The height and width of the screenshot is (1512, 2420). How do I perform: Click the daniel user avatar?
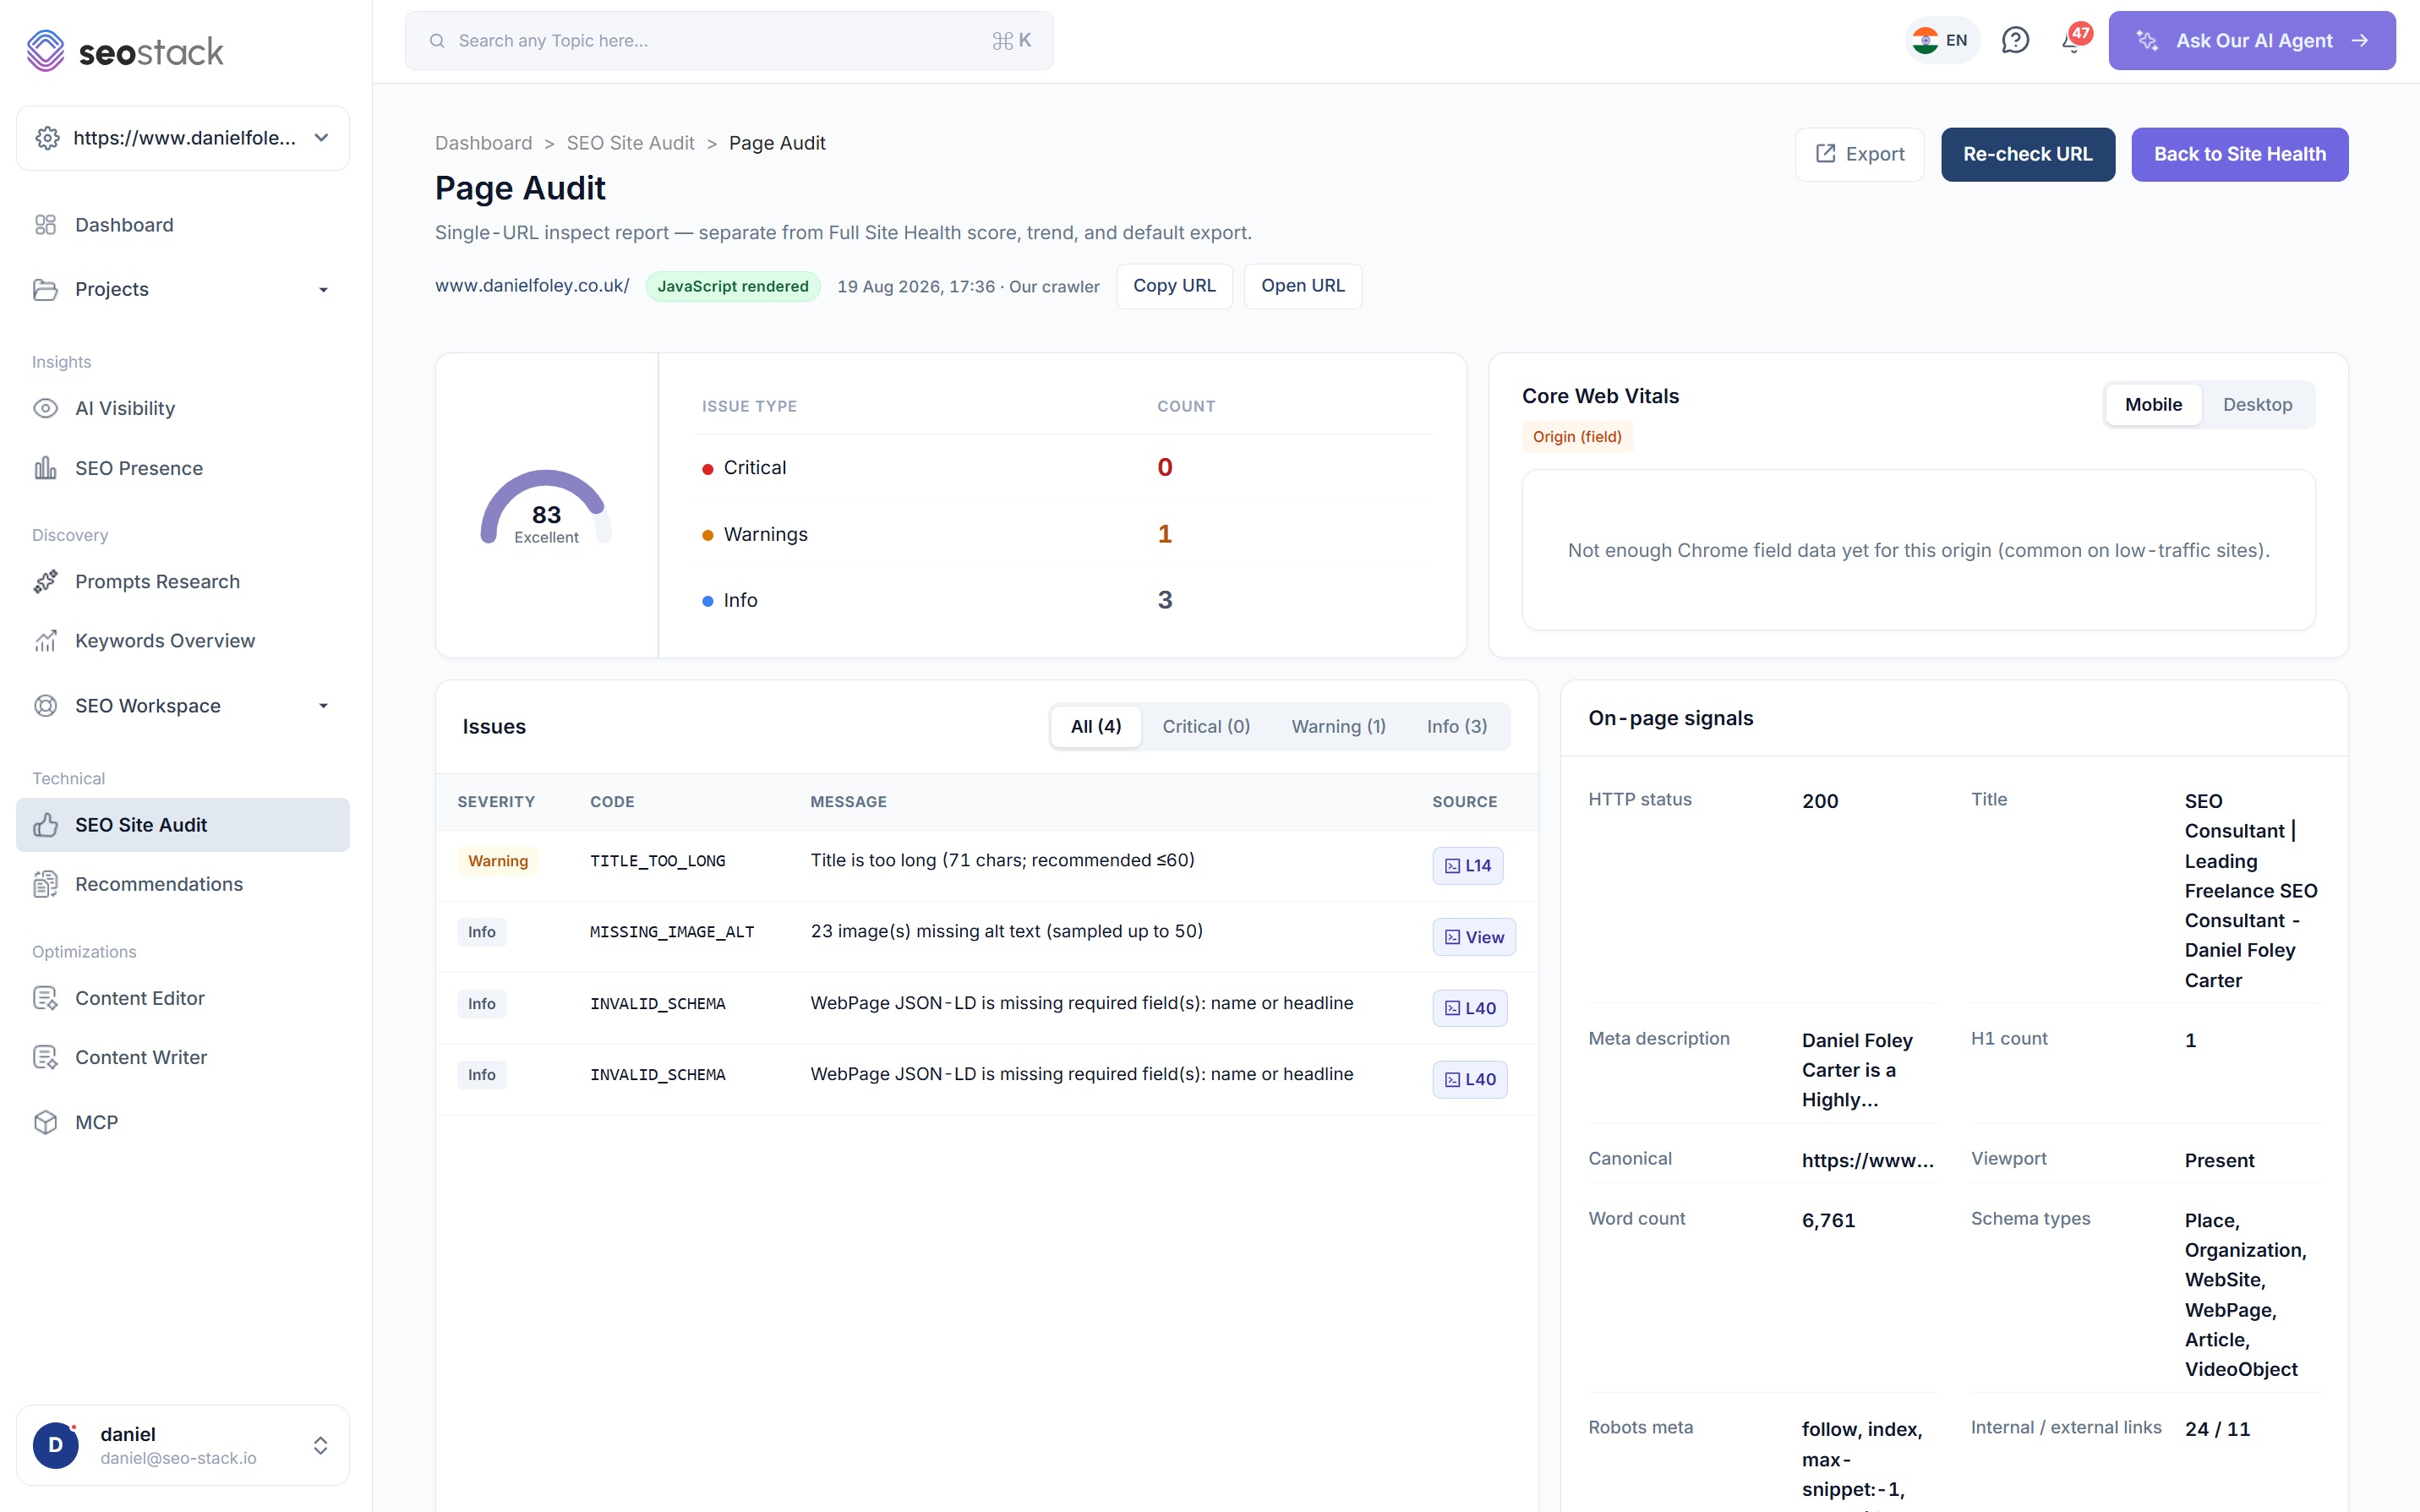click(x=55, y=1445)
